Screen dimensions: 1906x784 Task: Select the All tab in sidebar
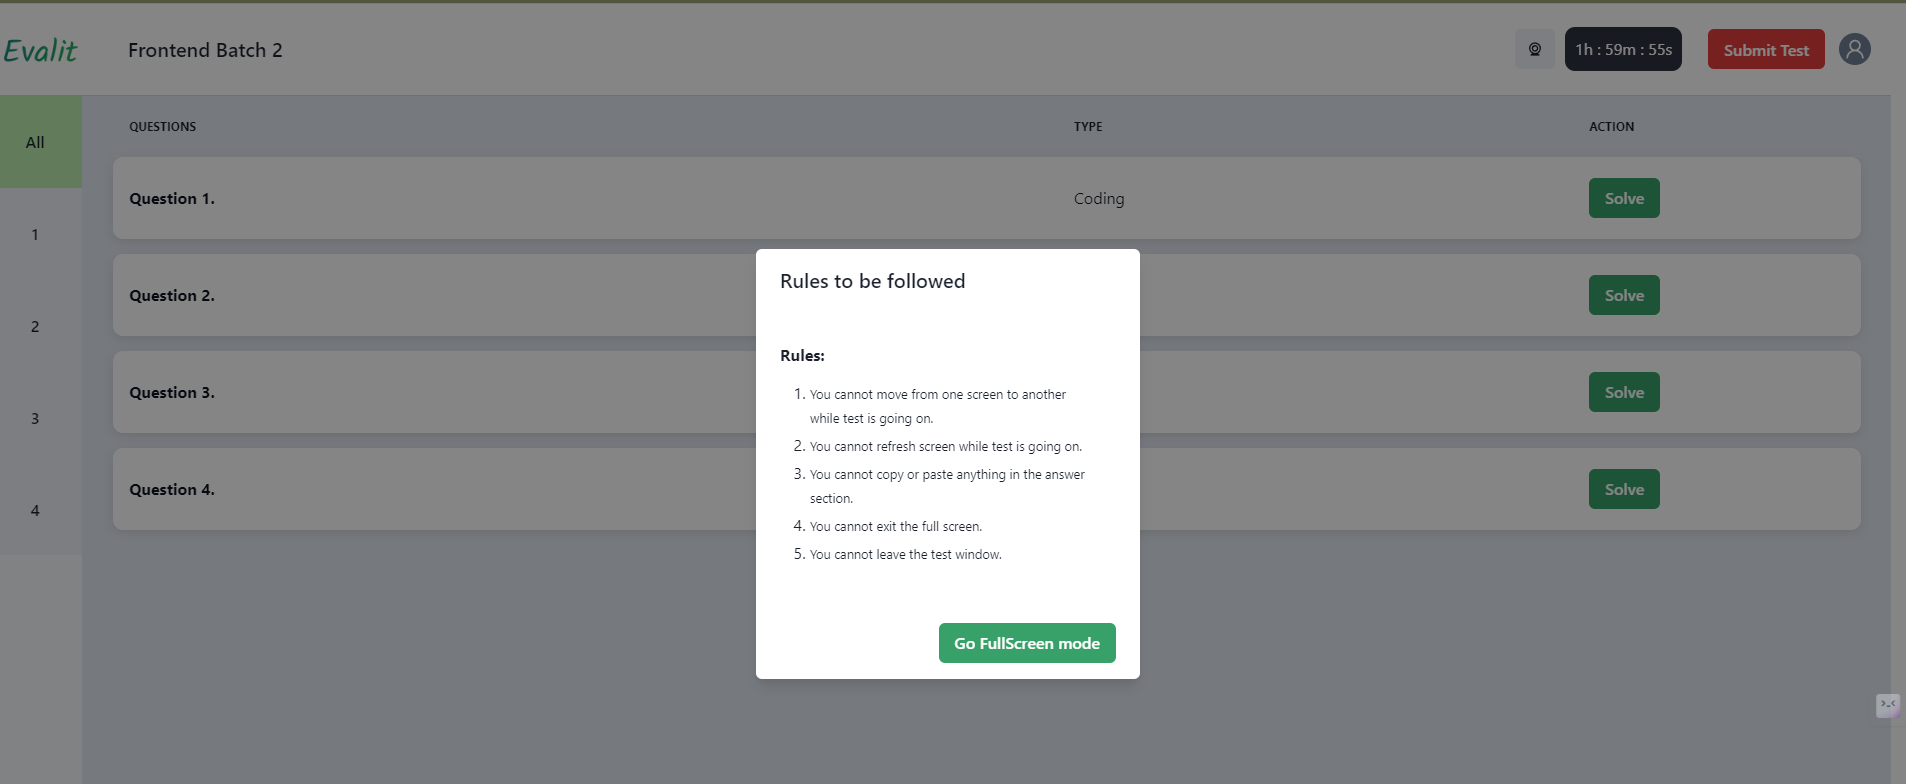35,142
